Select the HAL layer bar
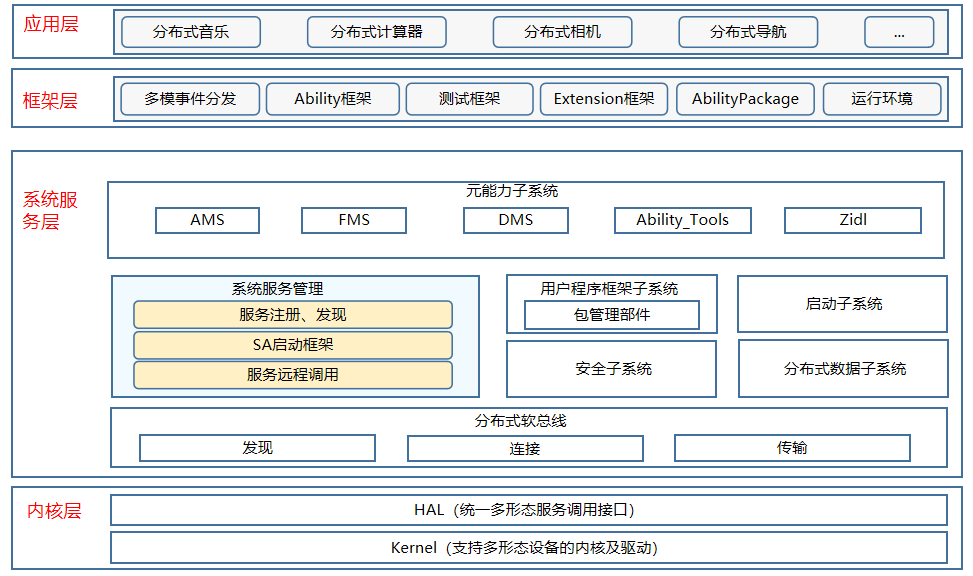973x576 pixels. coord(528,510)
